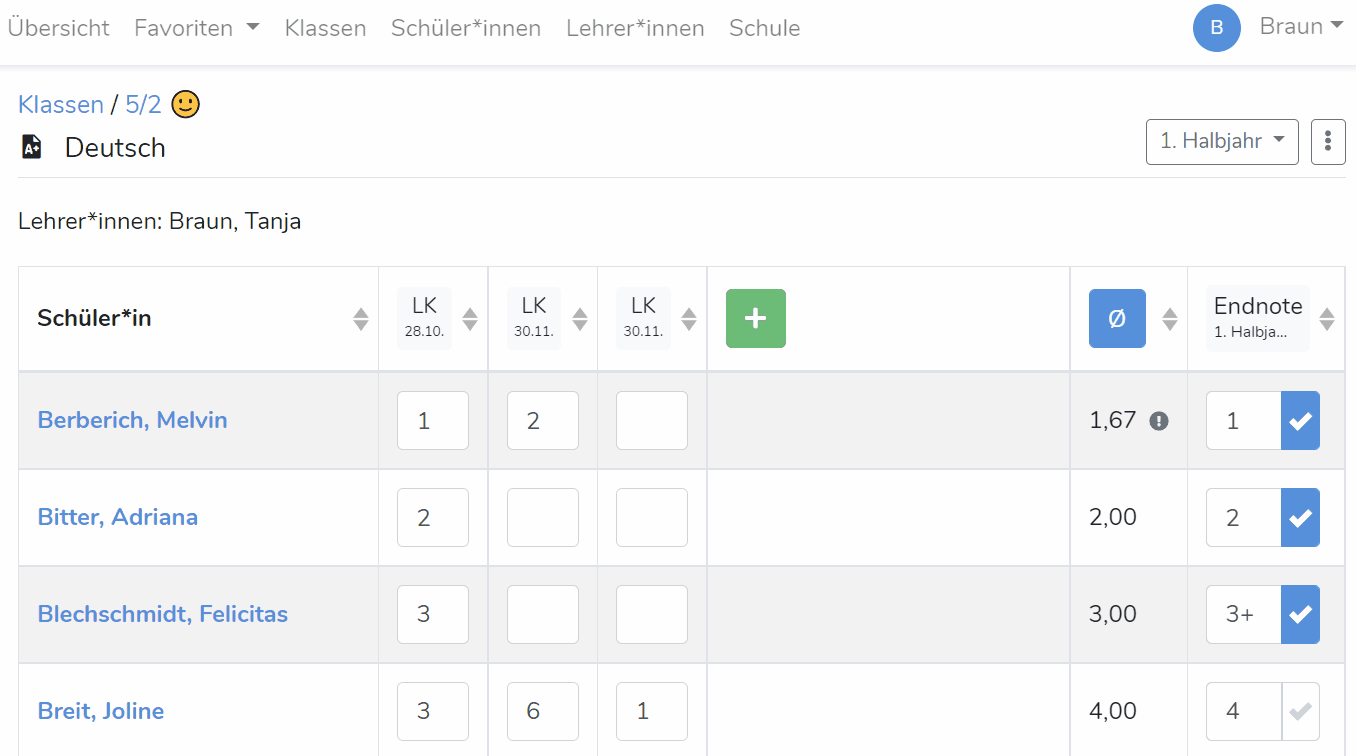Sort by the Schüler*in column arrows
The height and width of the screenshot is (756, 1356).
pyautogui.click(x=361, y=319)
